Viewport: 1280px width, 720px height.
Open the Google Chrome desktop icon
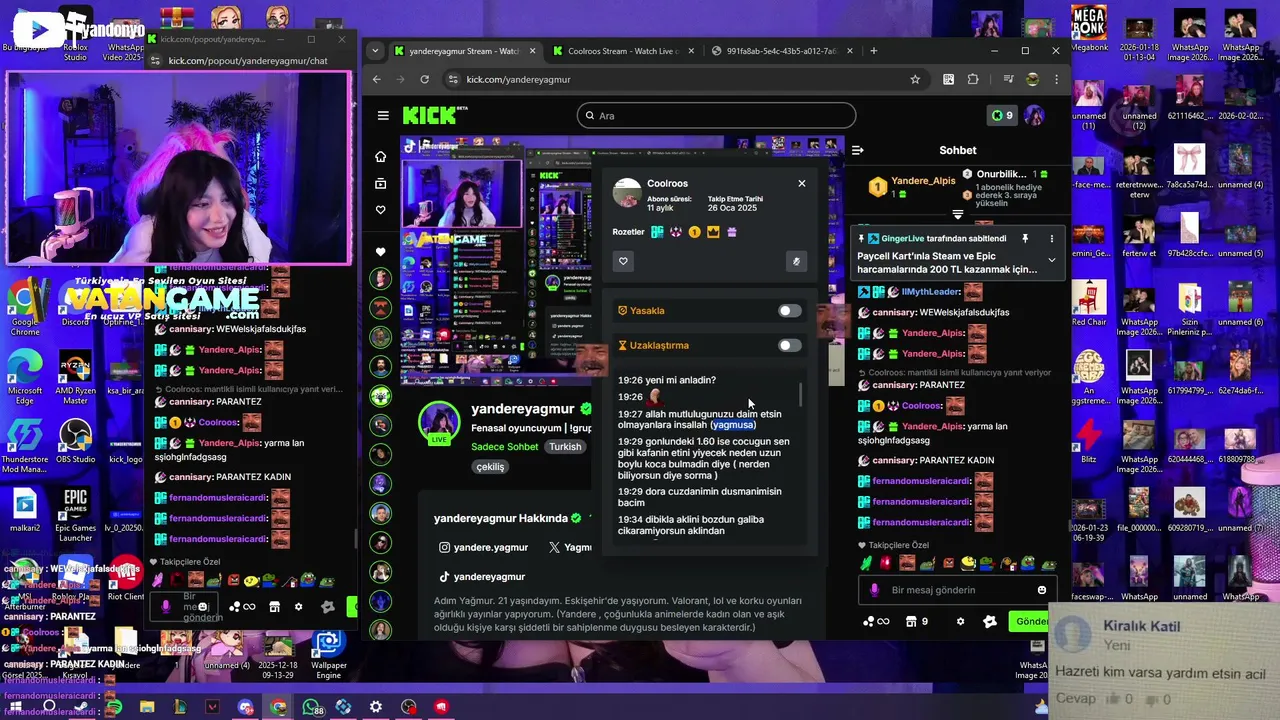pos(25,306)
